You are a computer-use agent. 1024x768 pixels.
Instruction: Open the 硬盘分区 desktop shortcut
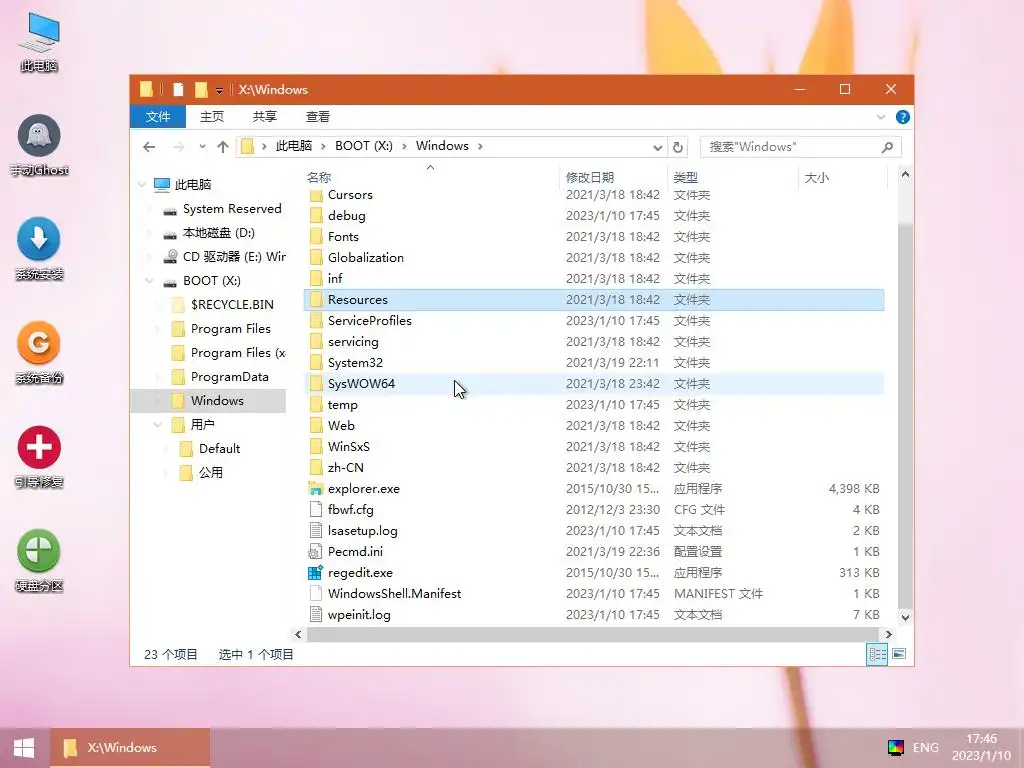pyautogui.click(x=39, y=561)
